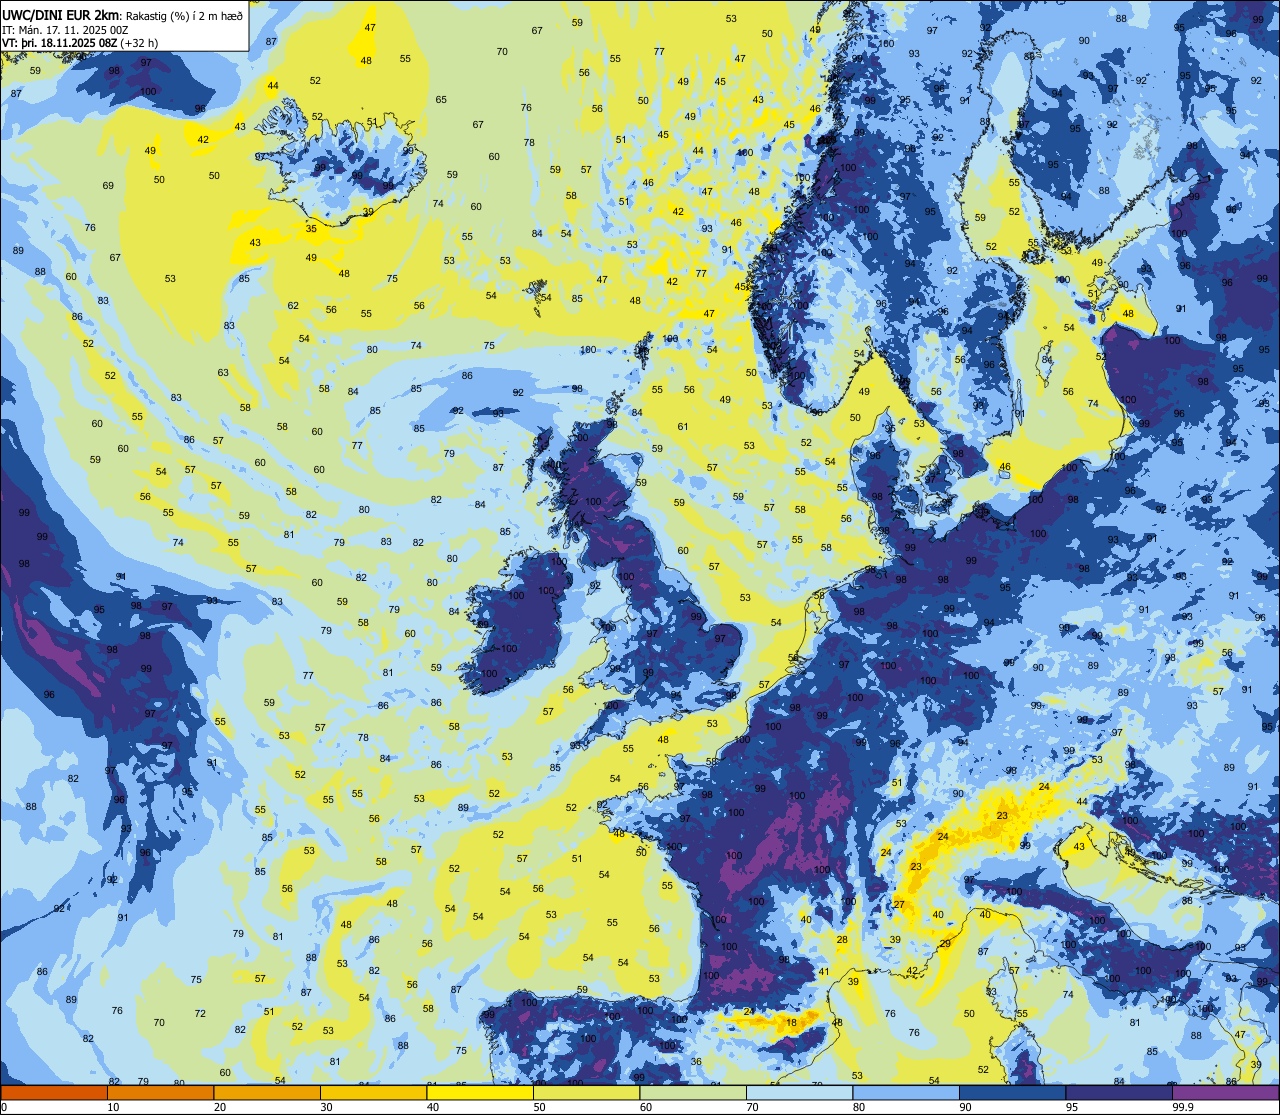
Task: Pick the medium blue legend swatch between 80 and 90
Action: pyautogui.click(x=906, y=1092)
